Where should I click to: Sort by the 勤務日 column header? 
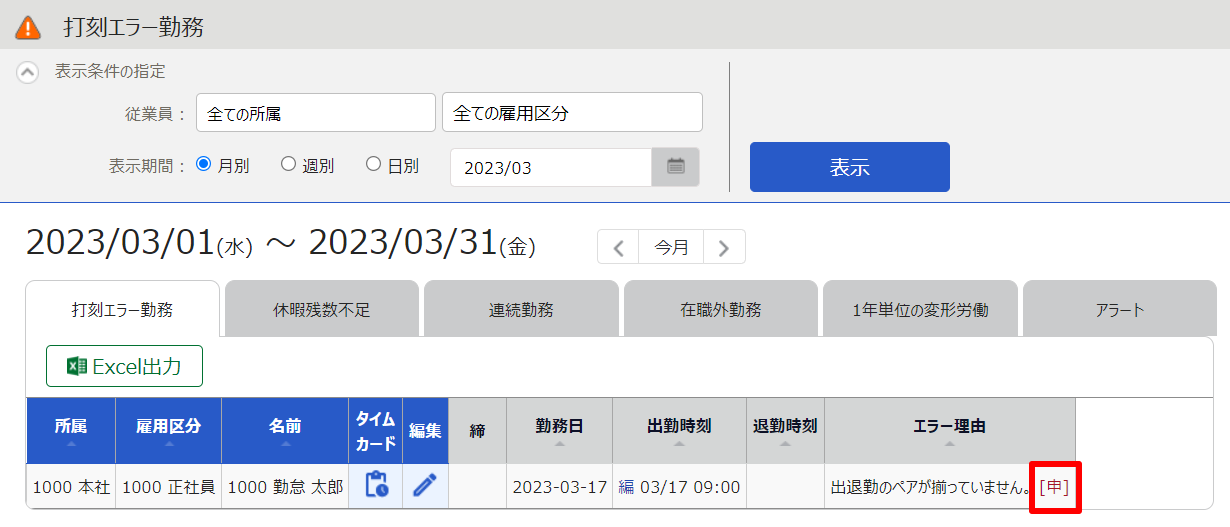point(560,431)
